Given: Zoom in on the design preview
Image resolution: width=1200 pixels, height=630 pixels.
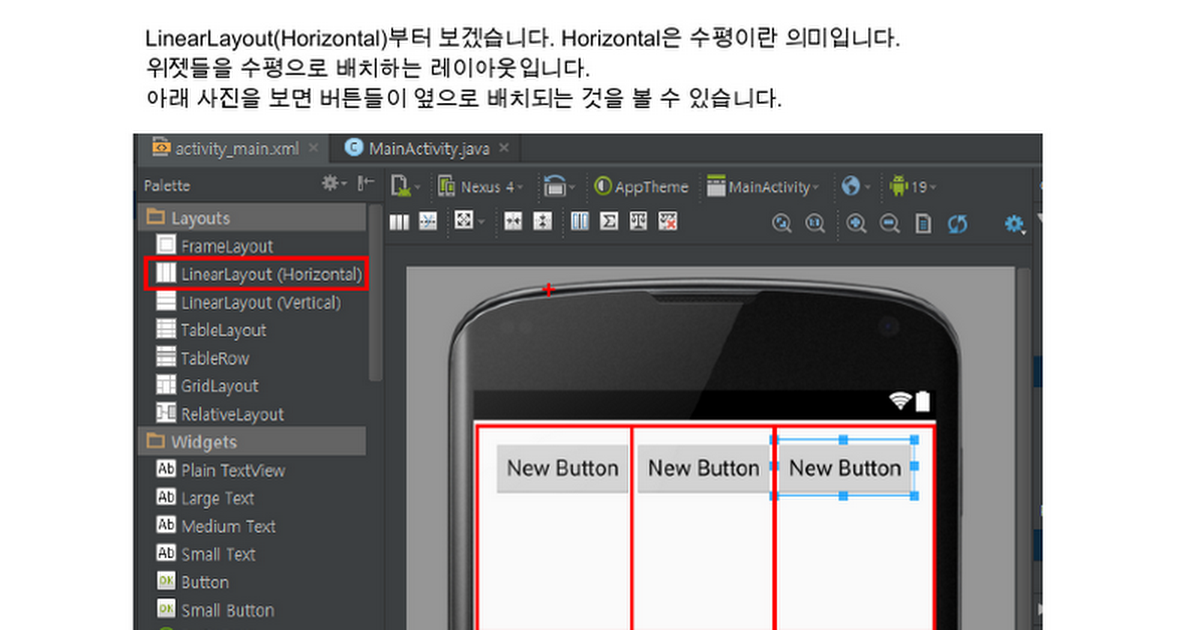Looking at the screenshot, I should [856, 224].
